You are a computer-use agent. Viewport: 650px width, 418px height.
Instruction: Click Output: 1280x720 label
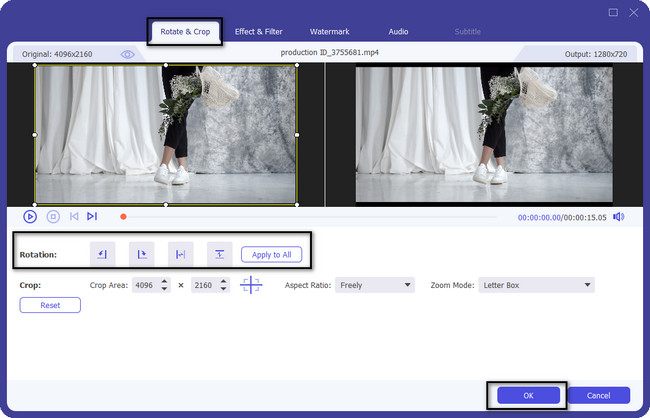click(596, 54)
